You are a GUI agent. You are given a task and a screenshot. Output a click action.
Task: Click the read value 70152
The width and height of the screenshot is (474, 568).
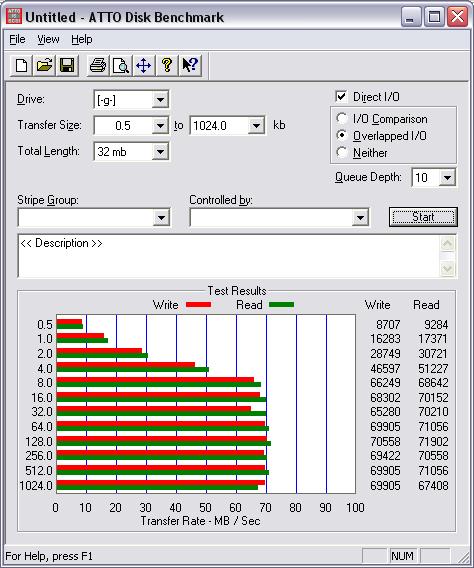[433, 398]
